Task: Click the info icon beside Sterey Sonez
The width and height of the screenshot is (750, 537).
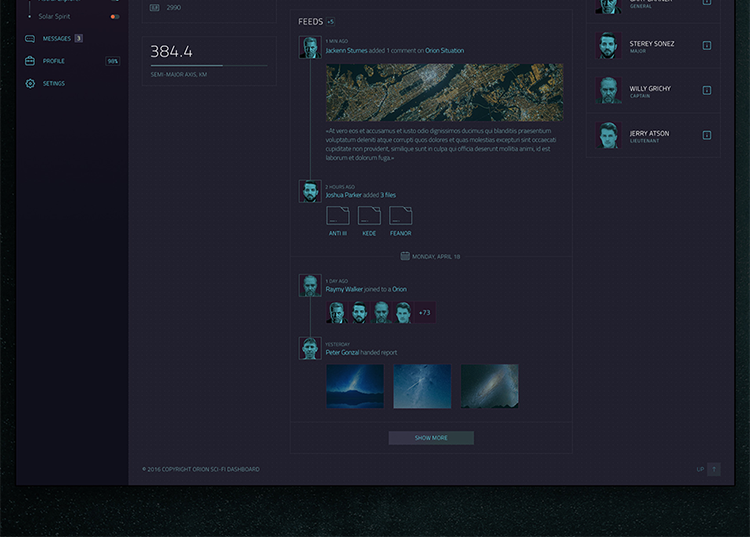Action: pyautogui.click(x=707, y=45)
